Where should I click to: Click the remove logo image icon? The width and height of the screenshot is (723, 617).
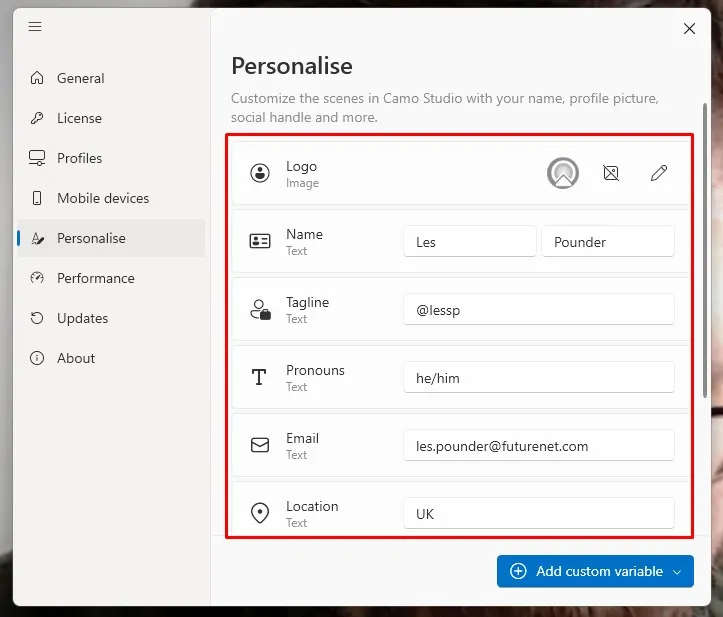pos(611,173)
